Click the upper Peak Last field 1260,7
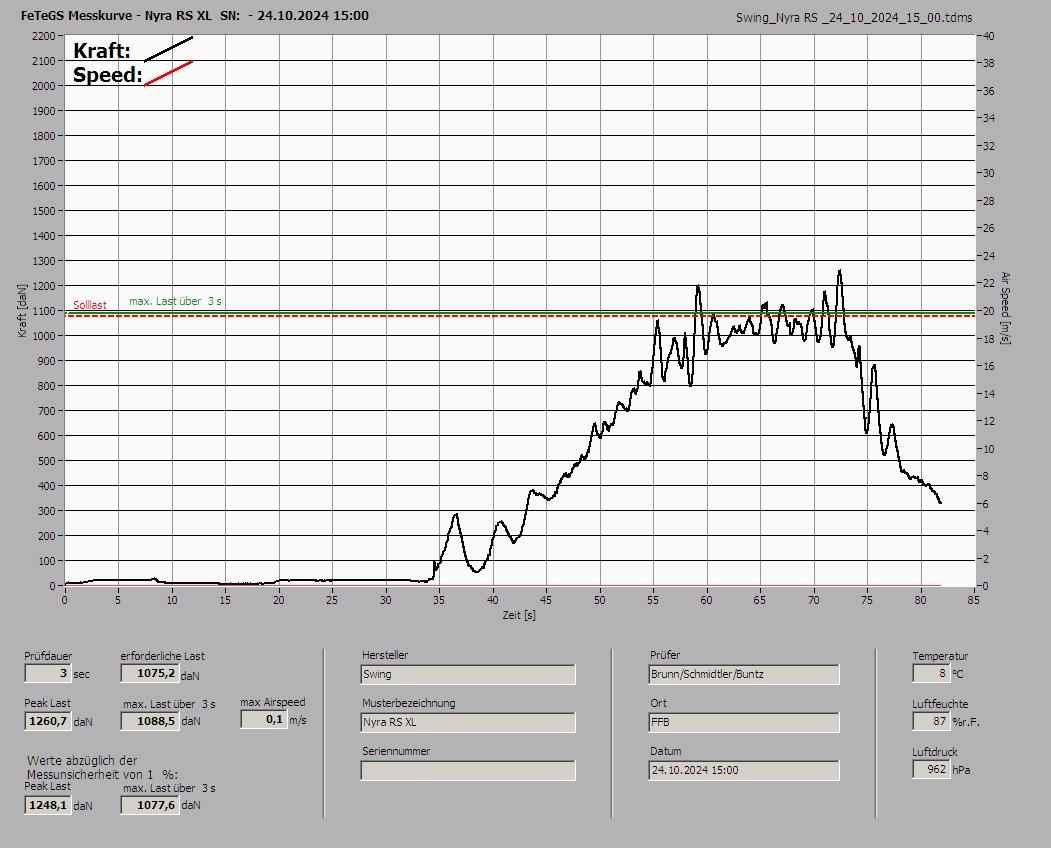Screen dimensions: 1051x848 [48, 721]
